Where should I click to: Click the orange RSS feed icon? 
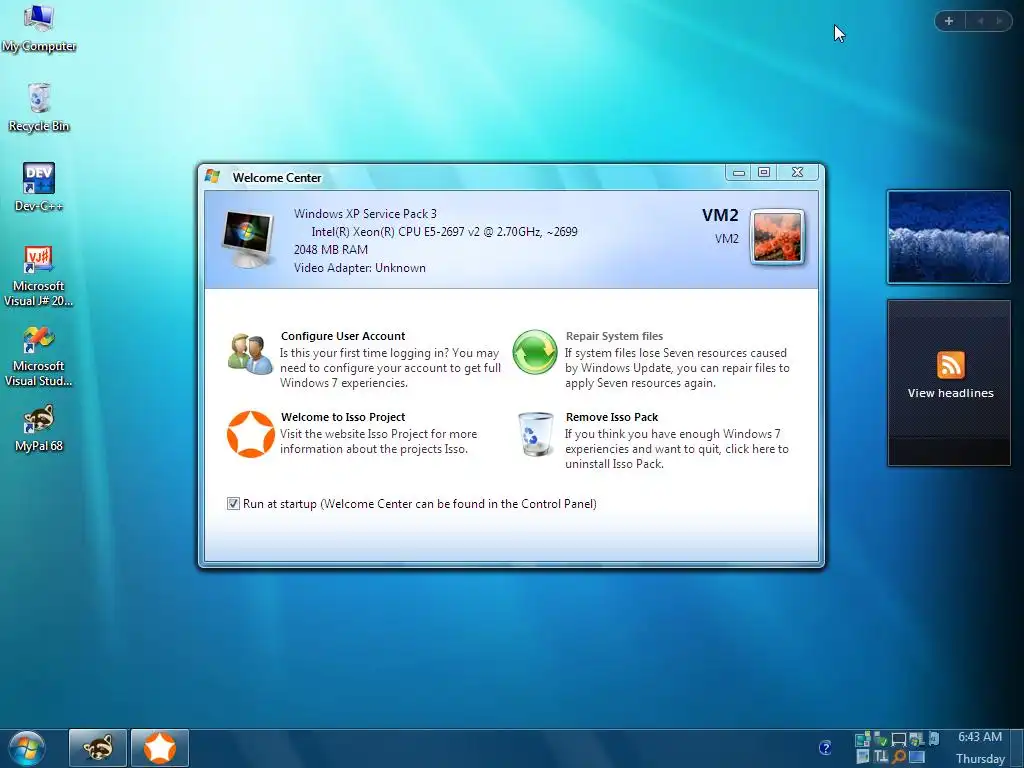pos(950,364)
